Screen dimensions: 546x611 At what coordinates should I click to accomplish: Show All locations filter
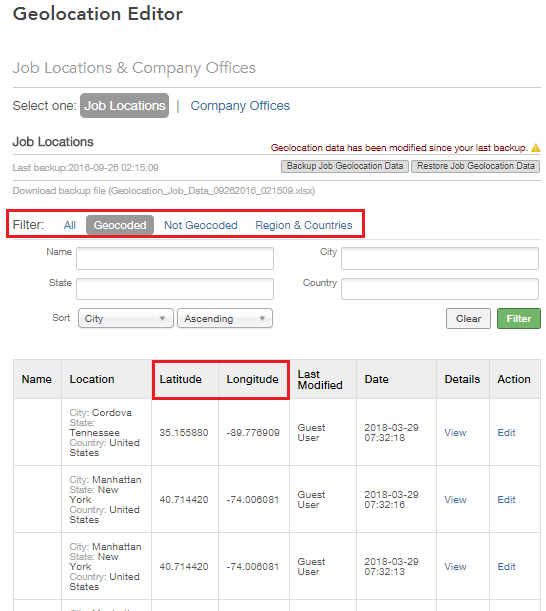70,225
